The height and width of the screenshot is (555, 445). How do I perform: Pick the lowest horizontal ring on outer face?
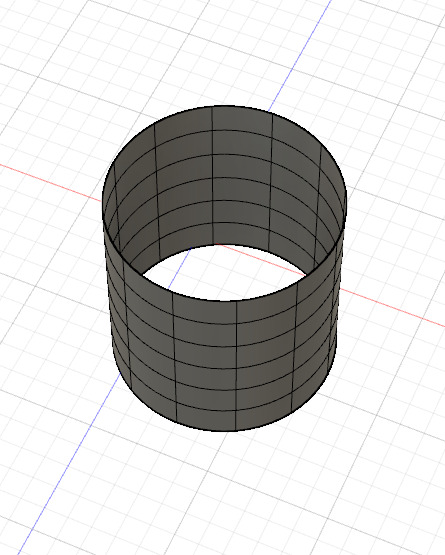(224, 411)
